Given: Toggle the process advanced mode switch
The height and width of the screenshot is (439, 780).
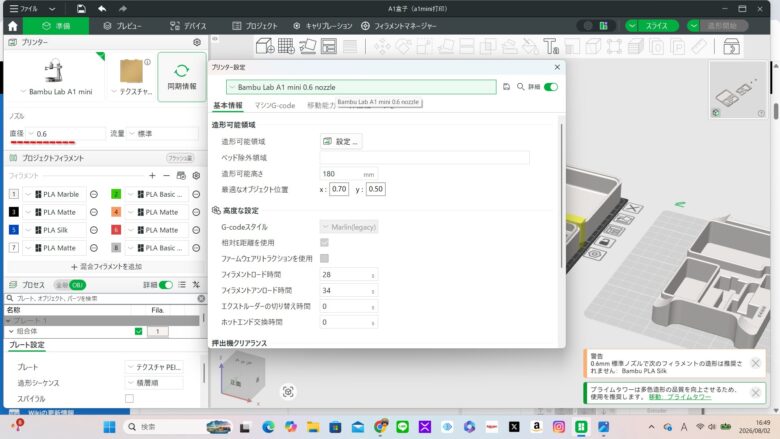Looking at the screenshot, I should [x=166, y=285].
